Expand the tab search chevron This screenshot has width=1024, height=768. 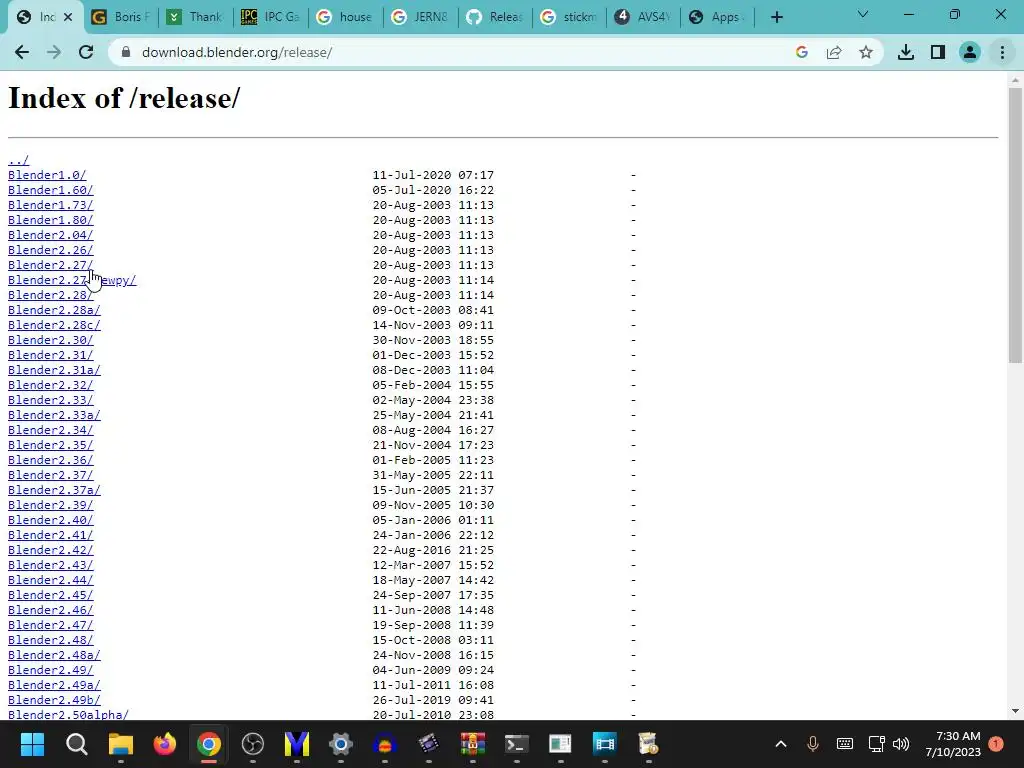pos(863,14)
